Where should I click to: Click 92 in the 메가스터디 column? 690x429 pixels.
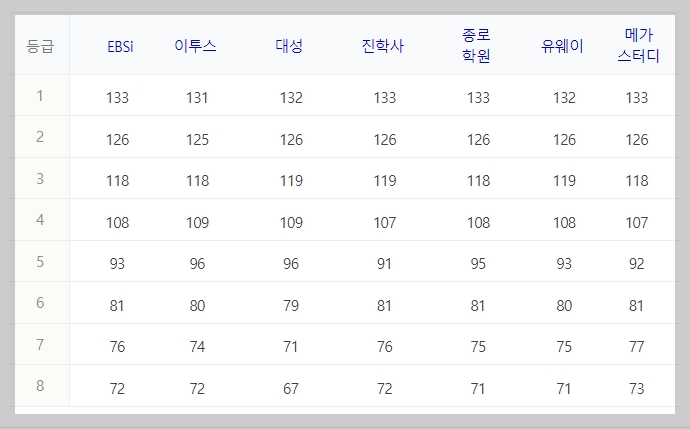(x=636, y=264)
